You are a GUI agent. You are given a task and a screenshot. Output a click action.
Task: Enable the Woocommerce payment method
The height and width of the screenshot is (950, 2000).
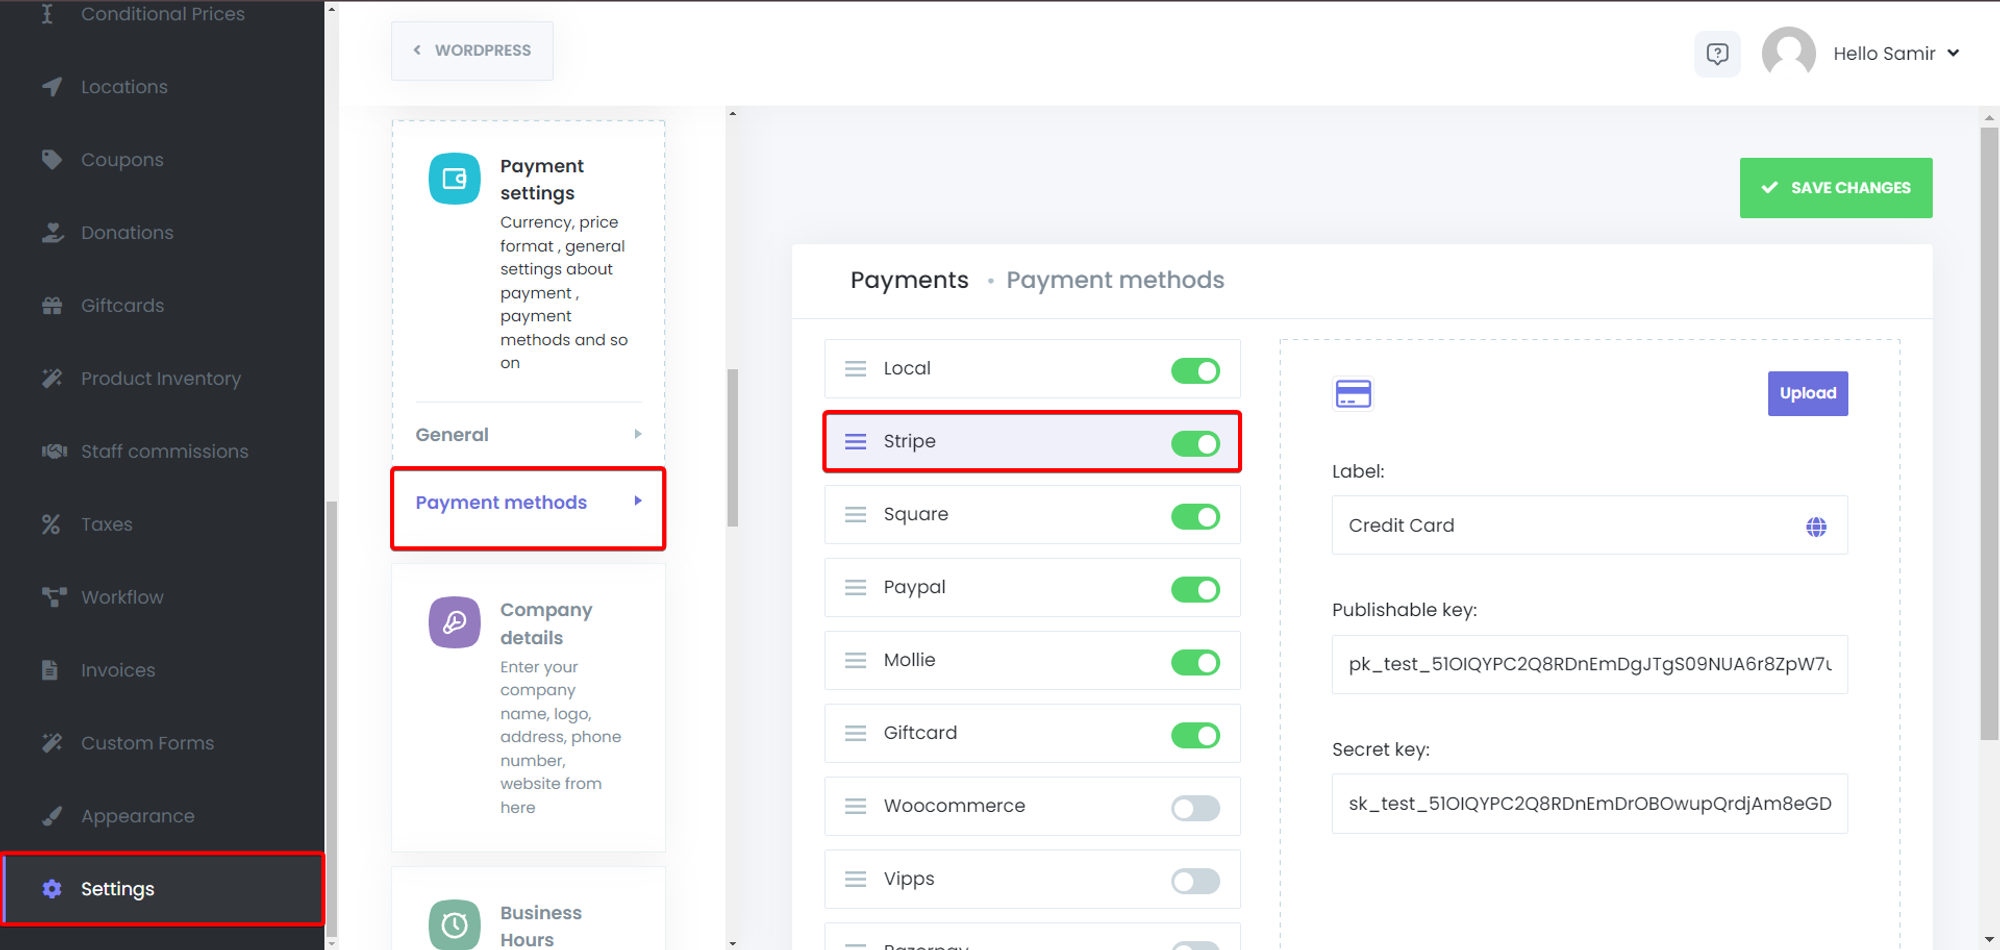click(1195, 807)
